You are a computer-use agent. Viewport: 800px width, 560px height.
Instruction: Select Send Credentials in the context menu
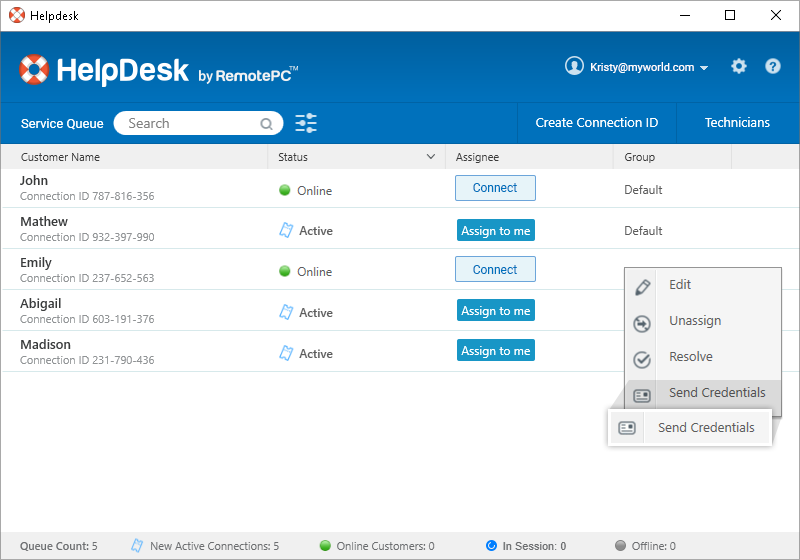point(716,393)
